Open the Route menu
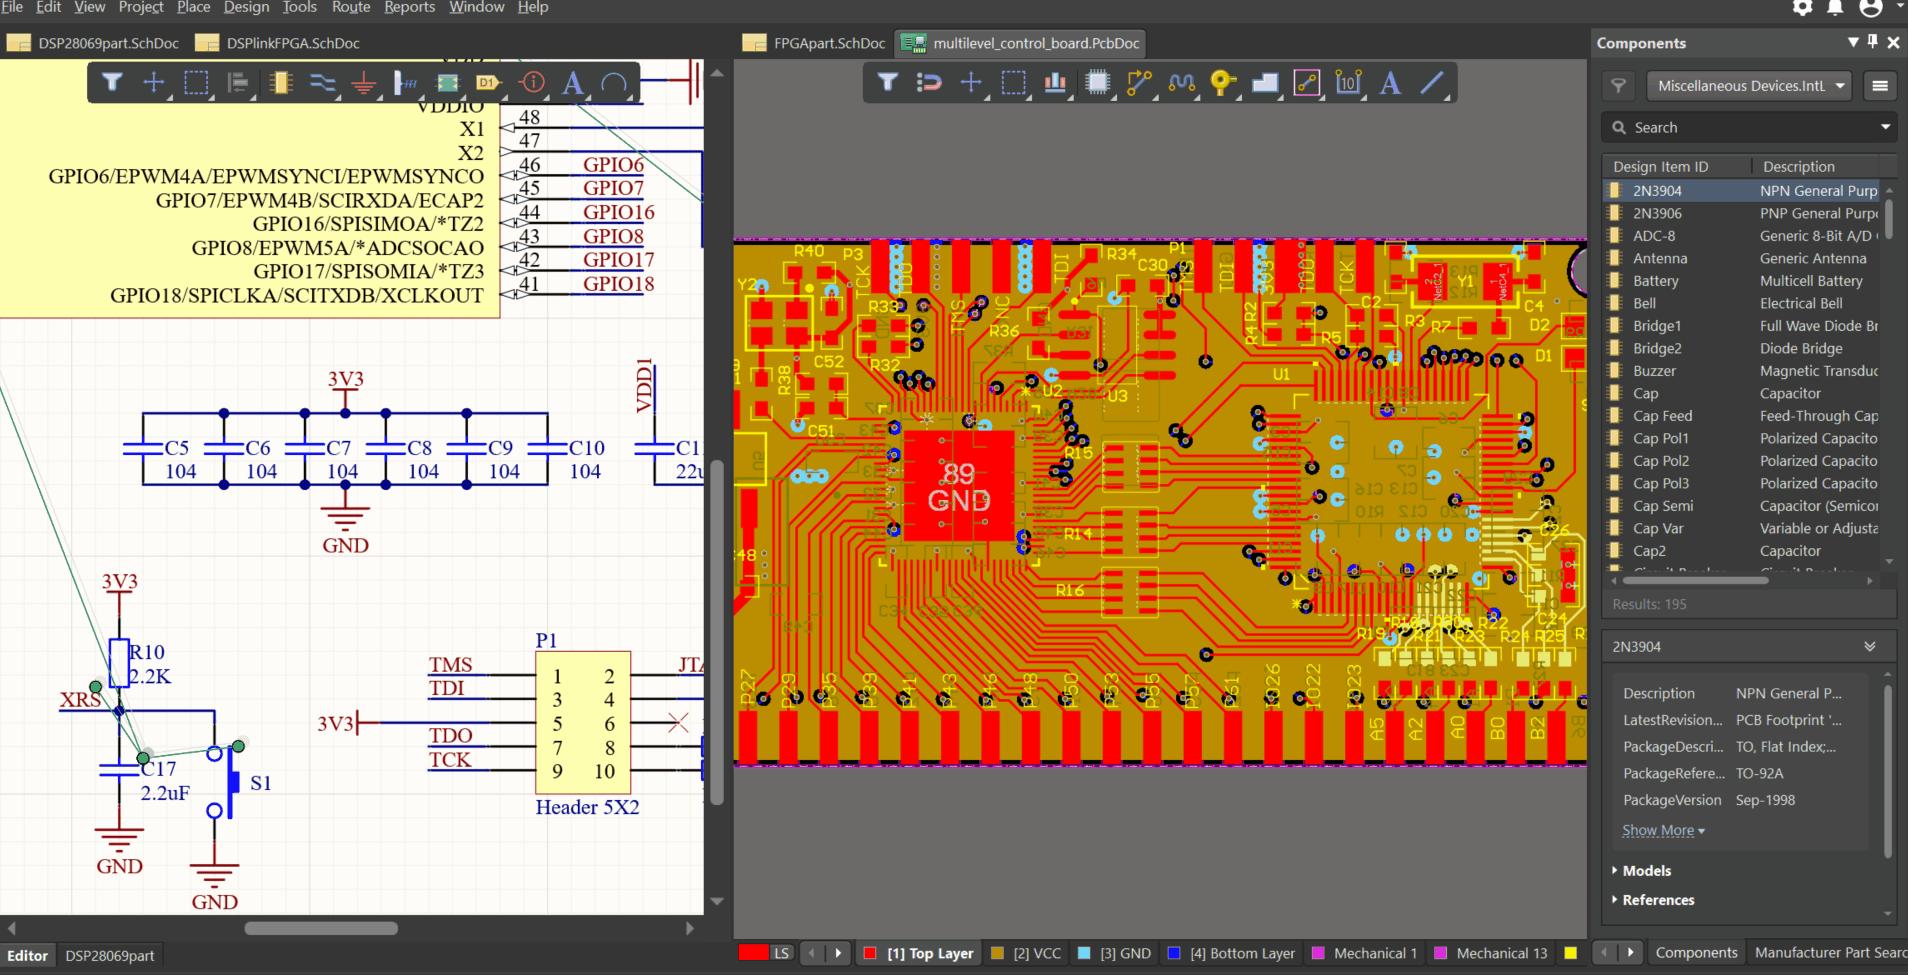Screen dimensions: 1908x975 click(x=351, y=8)
